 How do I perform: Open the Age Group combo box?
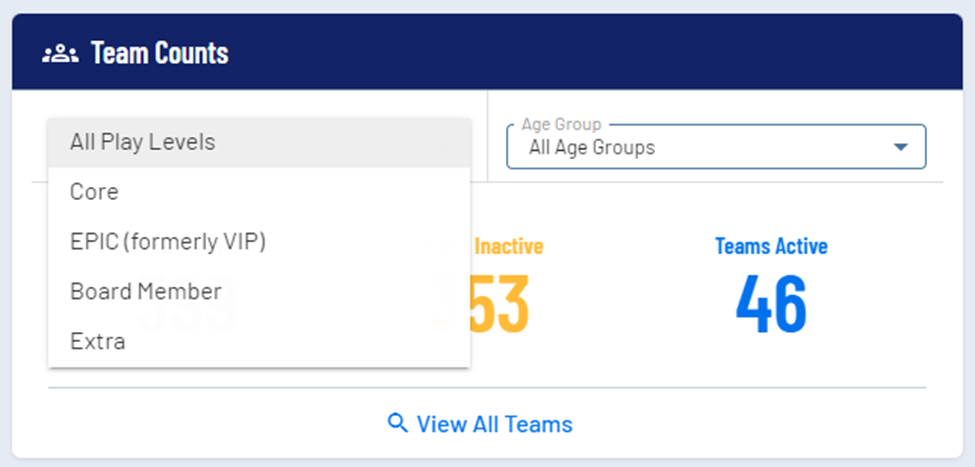click(715, 147)
